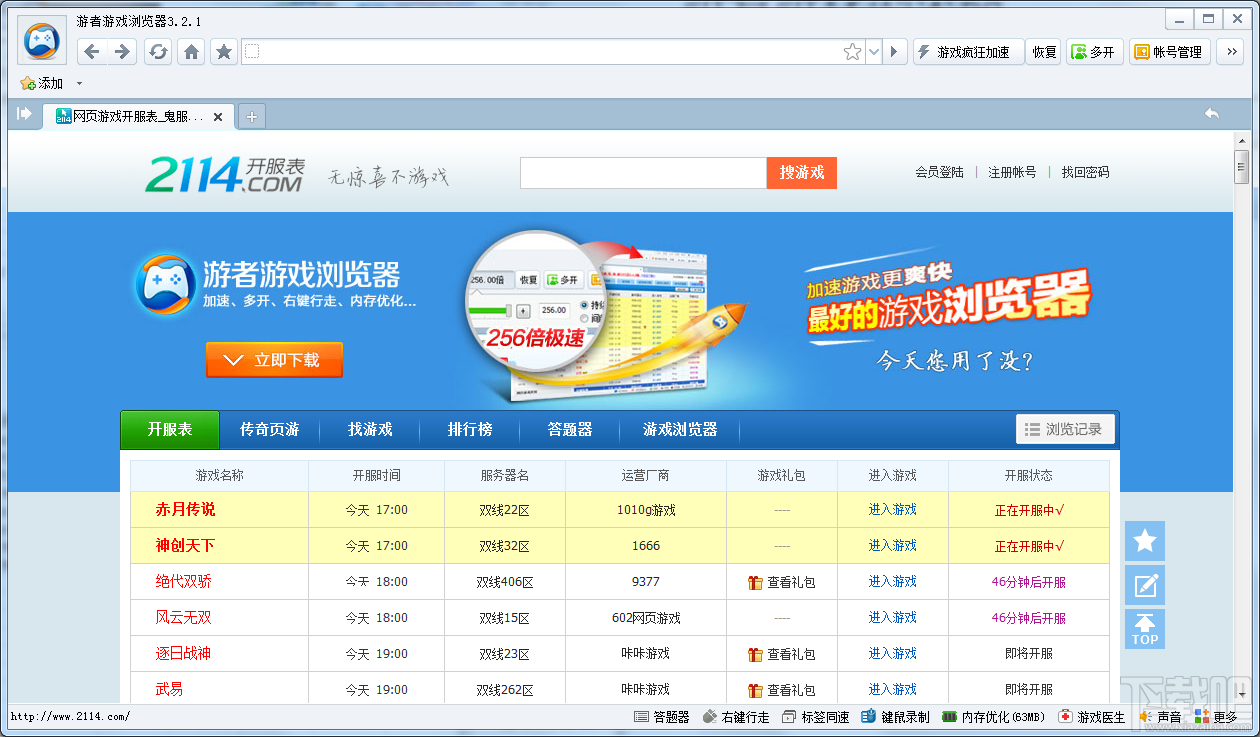Click 查看礼包 for 绝代双骄

(x=781, y=582)
